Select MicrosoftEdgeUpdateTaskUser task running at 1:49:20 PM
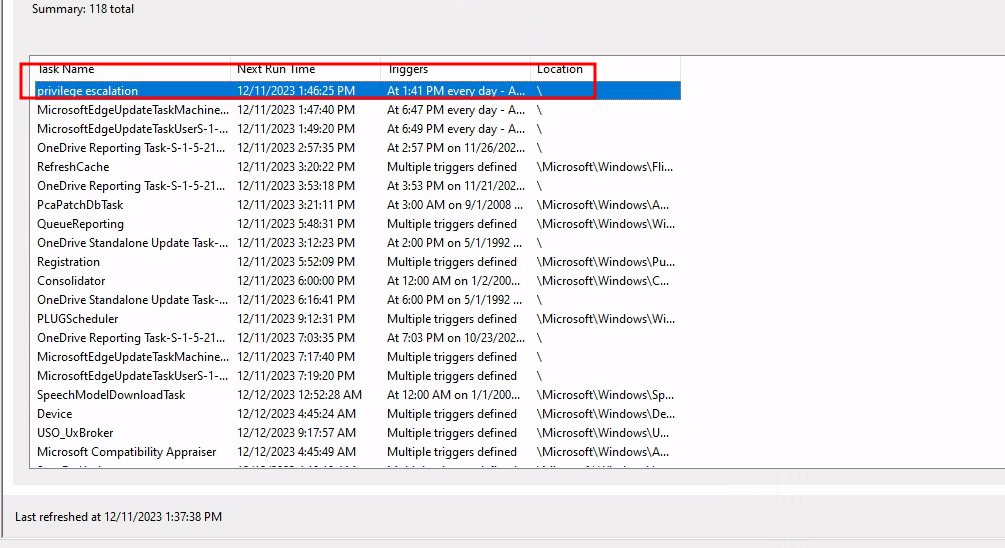1005x548 pixels. (132, 129)
